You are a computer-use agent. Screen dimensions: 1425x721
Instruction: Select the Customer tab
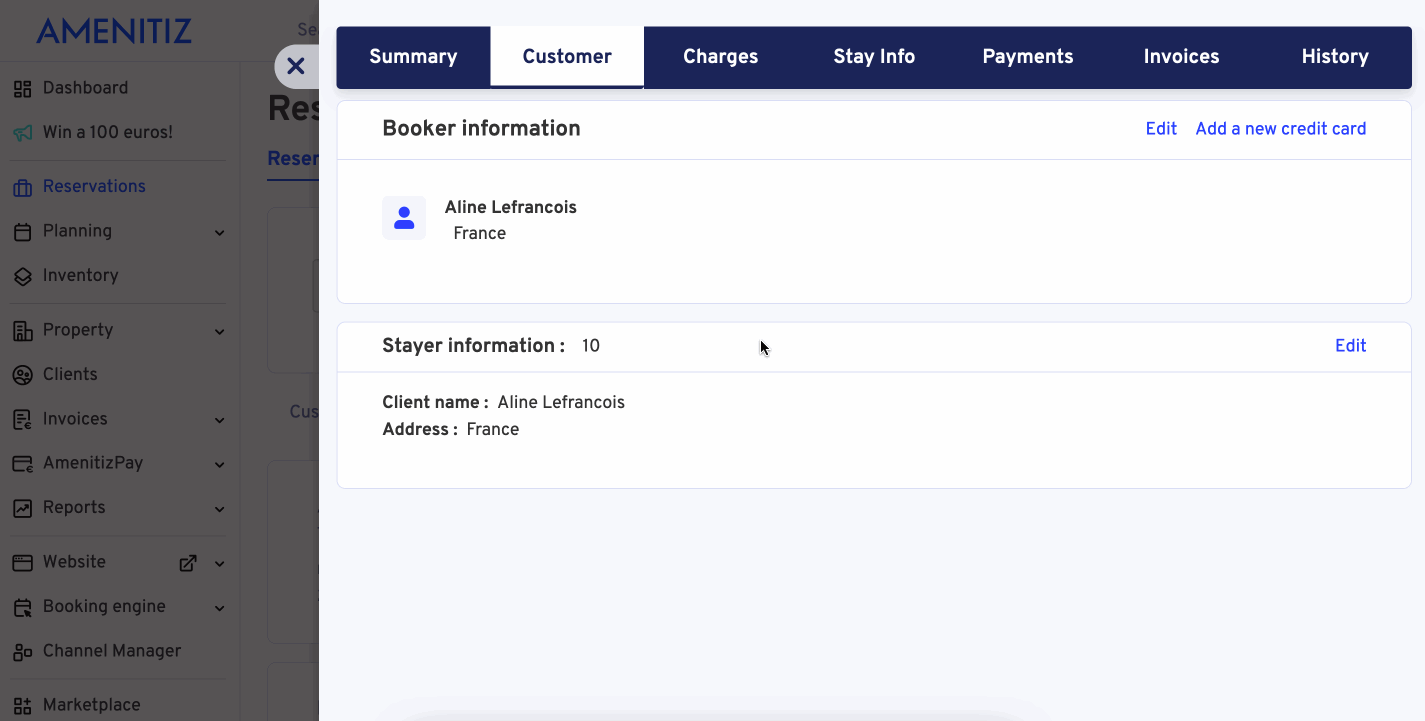click(x=567, y=57)
